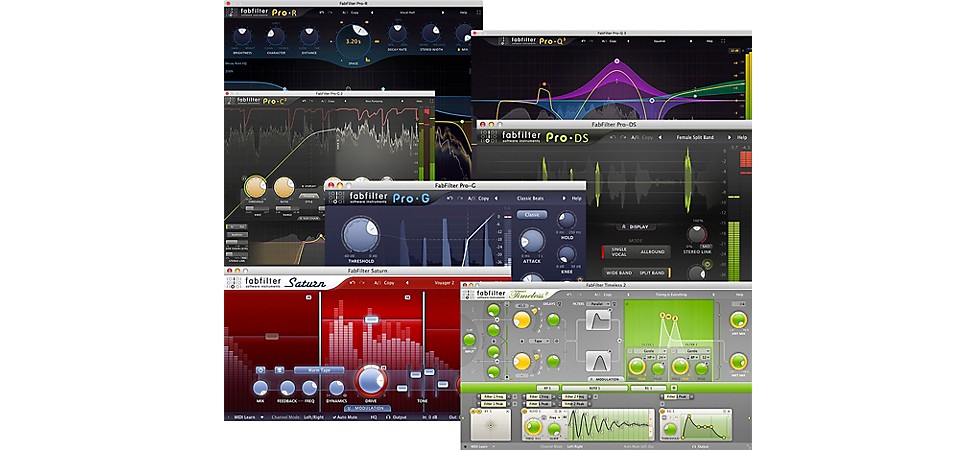Click Copy in the Pro-G header
976x450 pixels.
(484, 198)
